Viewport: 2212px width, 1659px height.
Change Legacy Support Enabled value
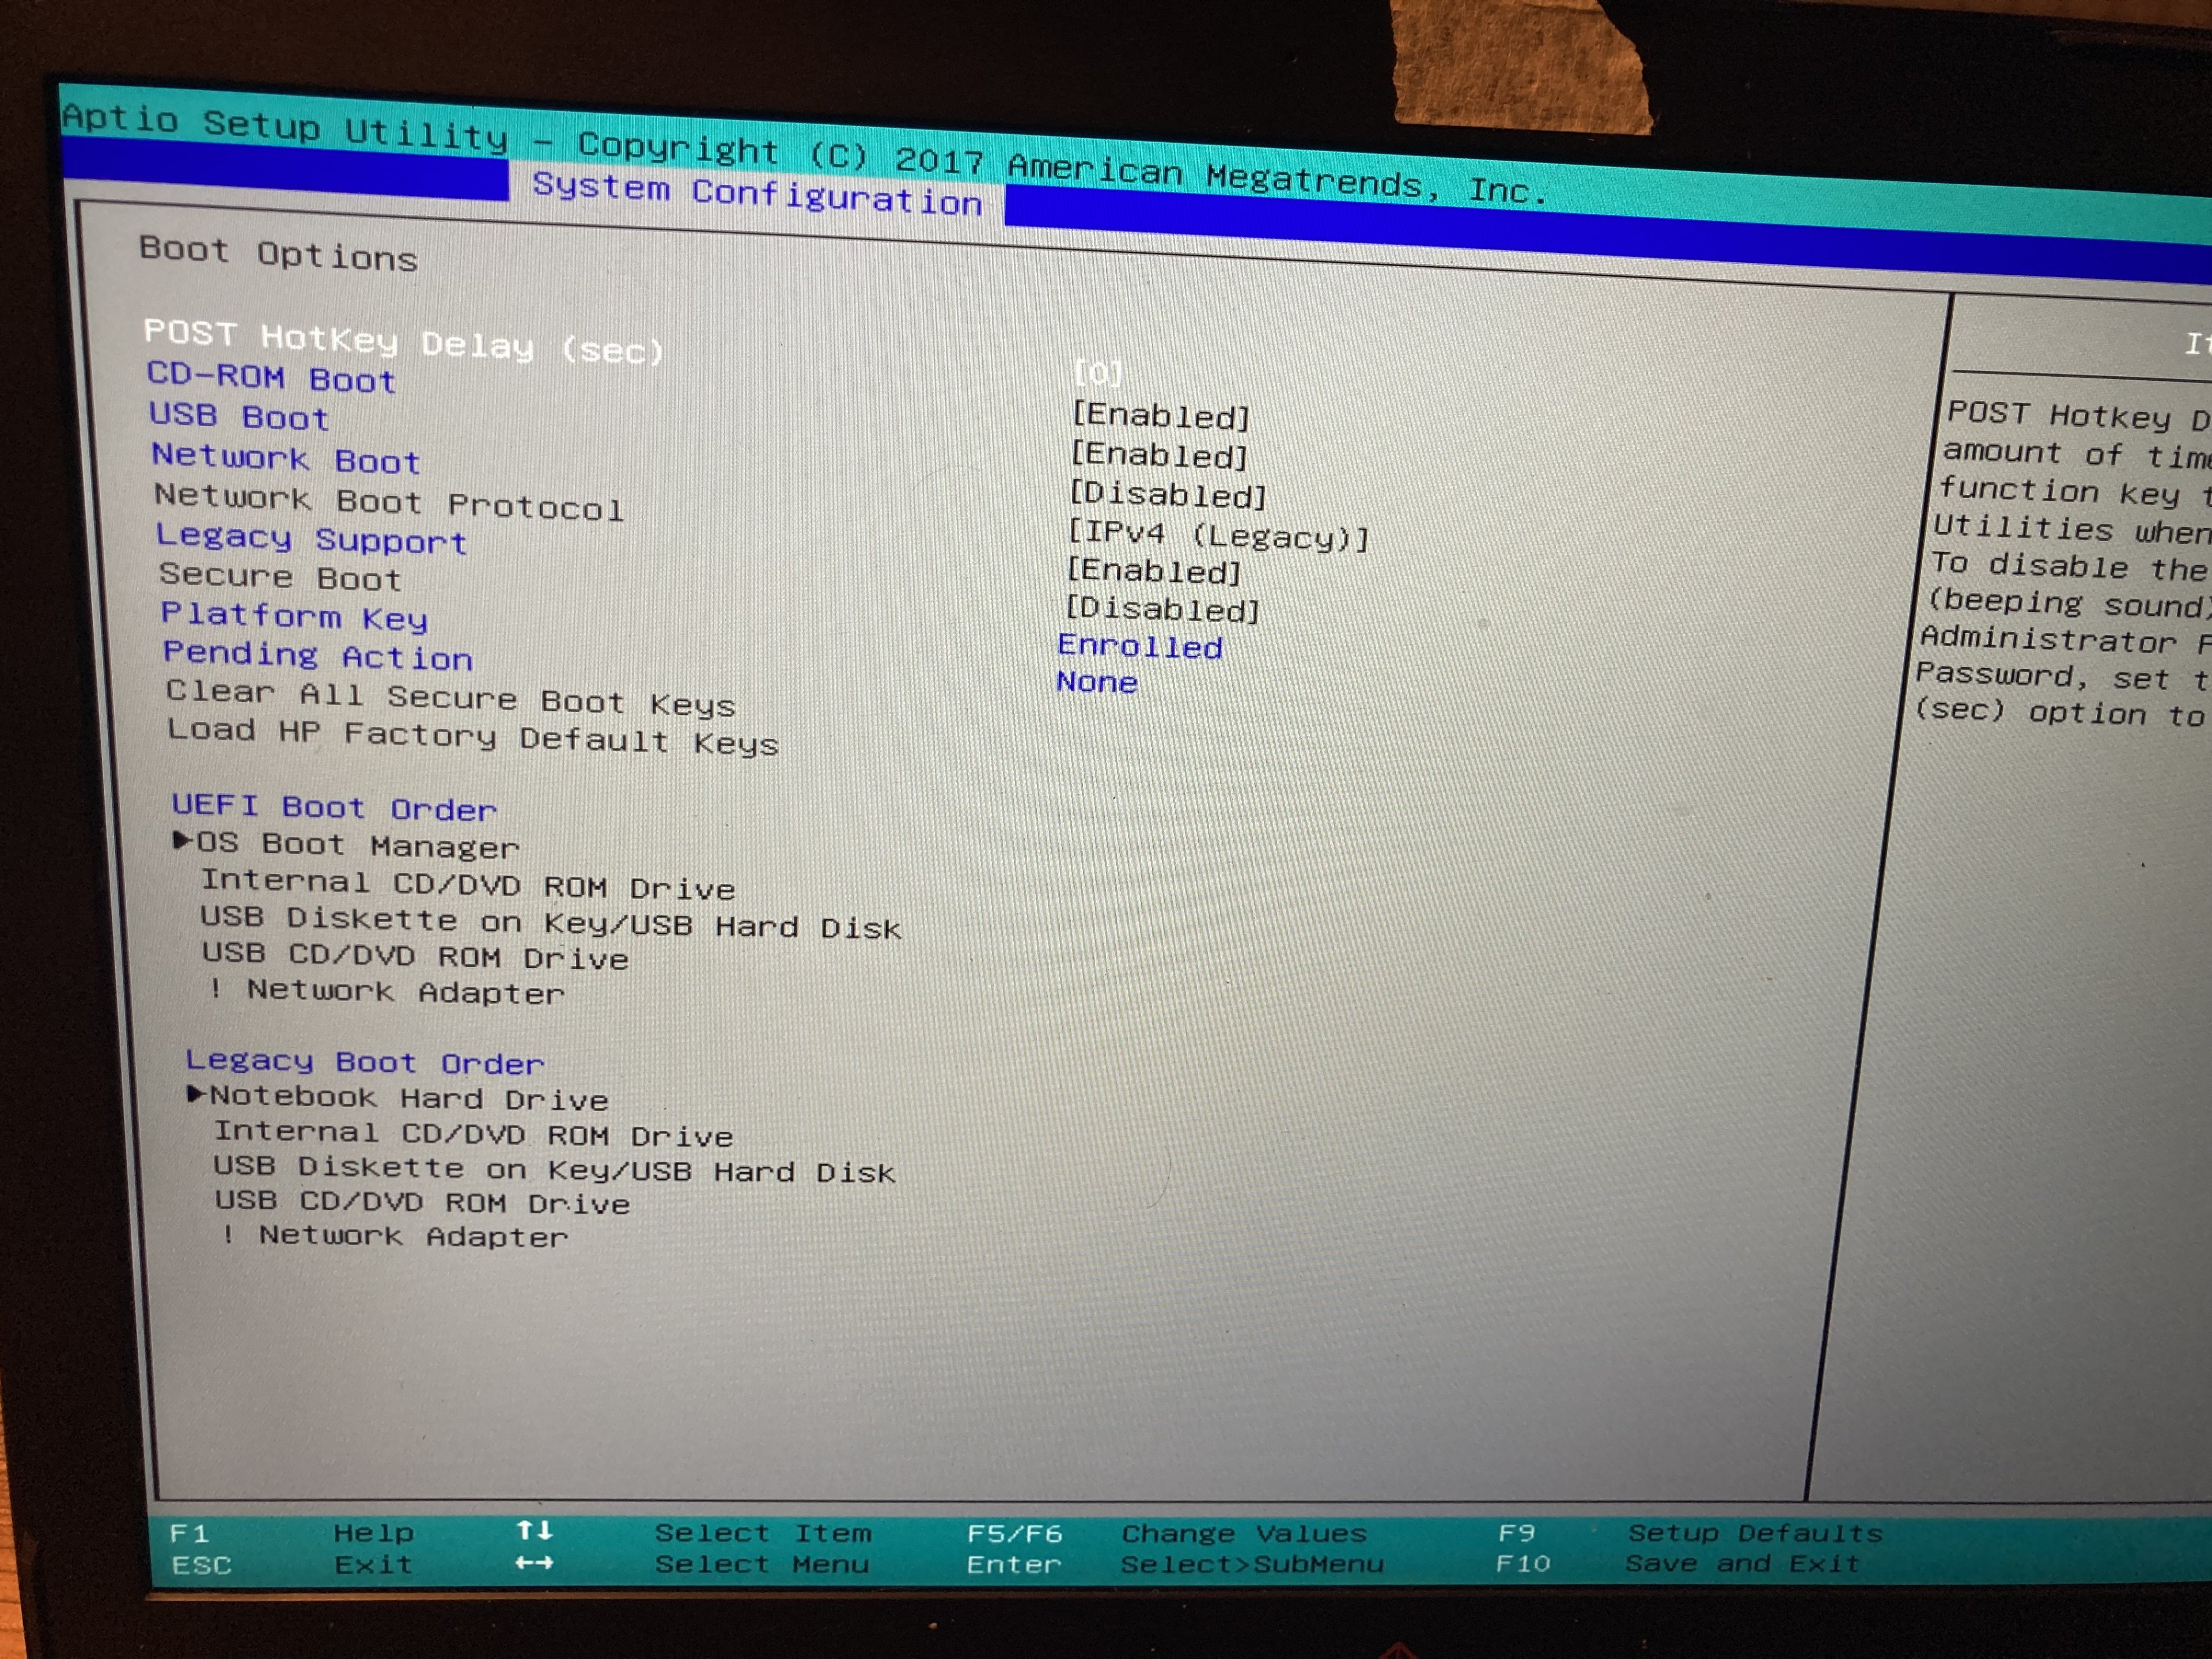1153,571
